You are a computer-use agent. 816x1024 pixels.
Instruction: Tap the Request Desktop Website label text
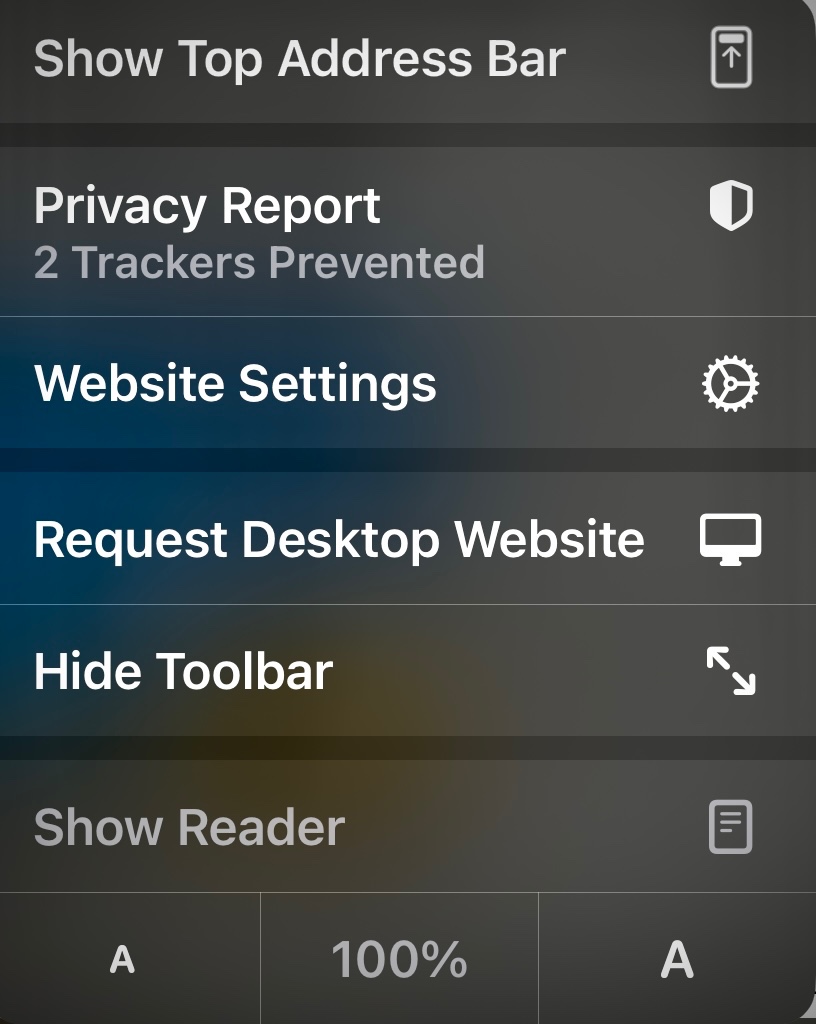point(339,540)
